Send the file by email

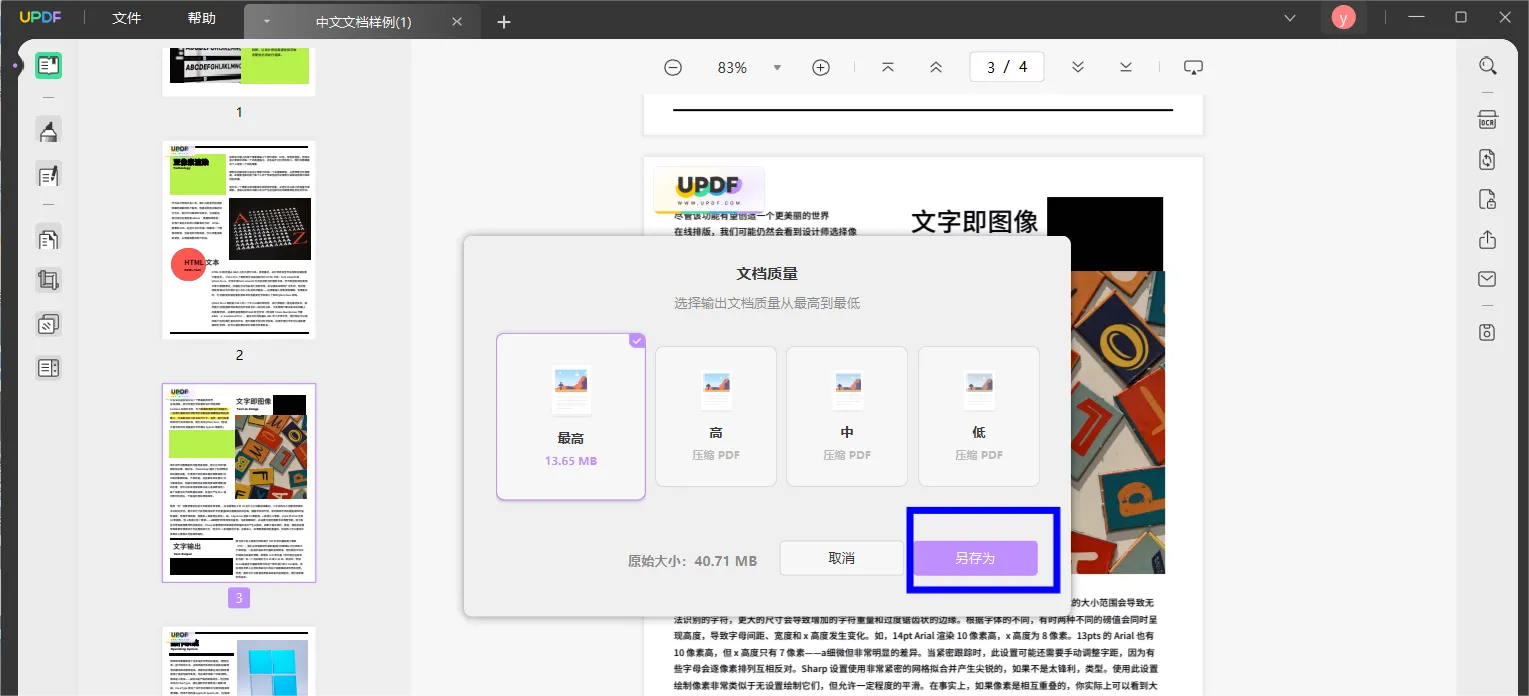(x=1488, y=279)
